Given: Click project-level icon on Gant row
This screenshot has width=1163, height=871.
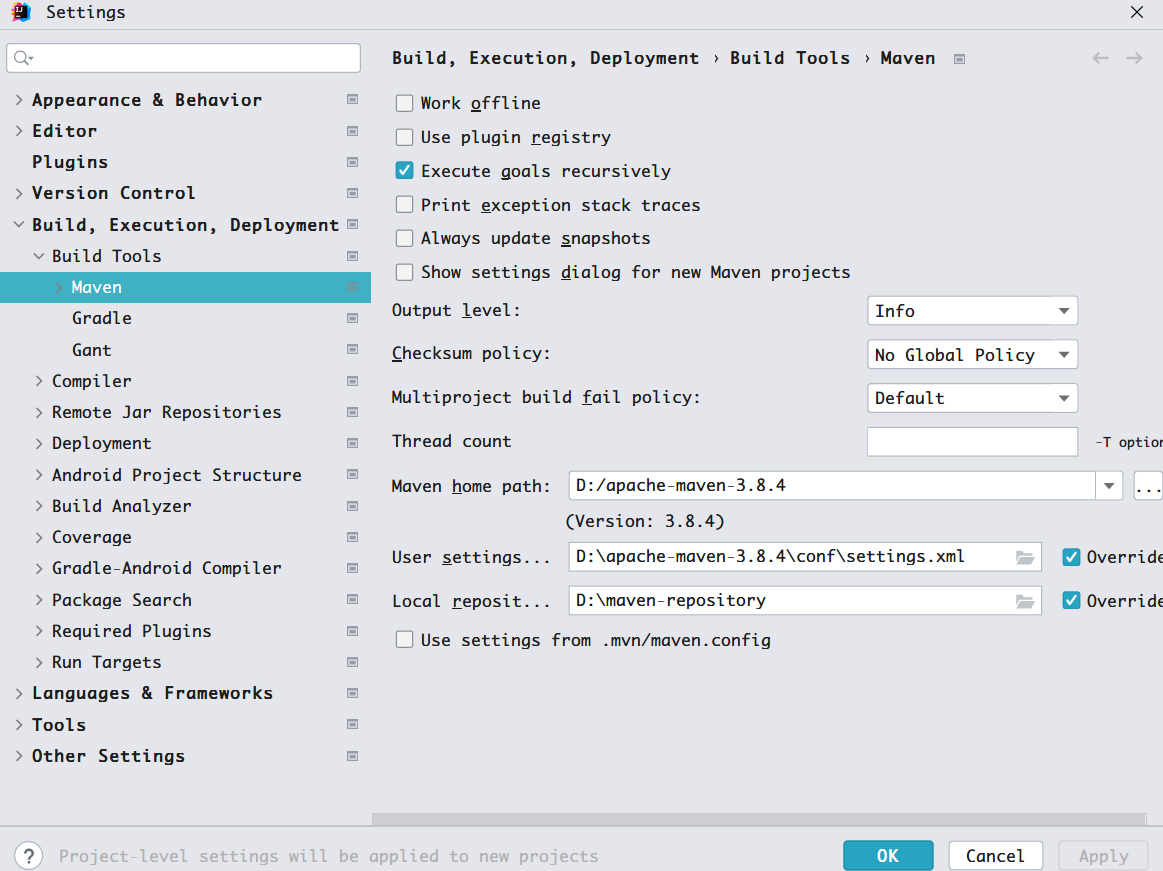Looking at the screenshot, I should click(352, 349).
